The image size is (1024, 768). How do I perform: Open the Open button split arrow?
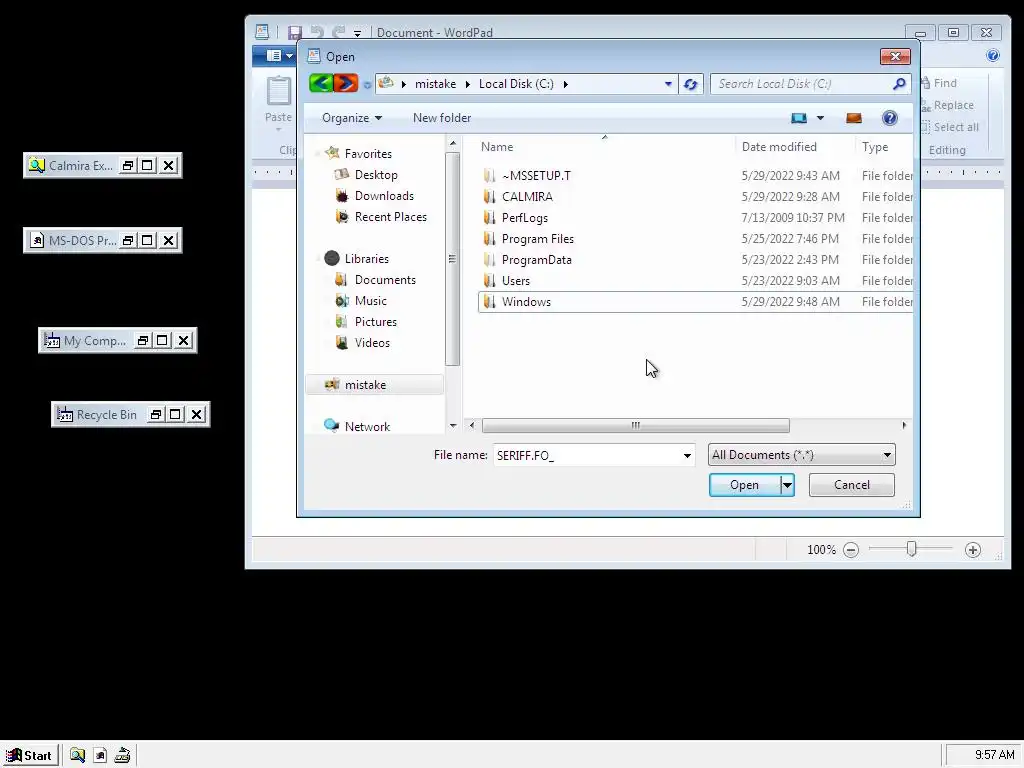click(x=788, y=485)
